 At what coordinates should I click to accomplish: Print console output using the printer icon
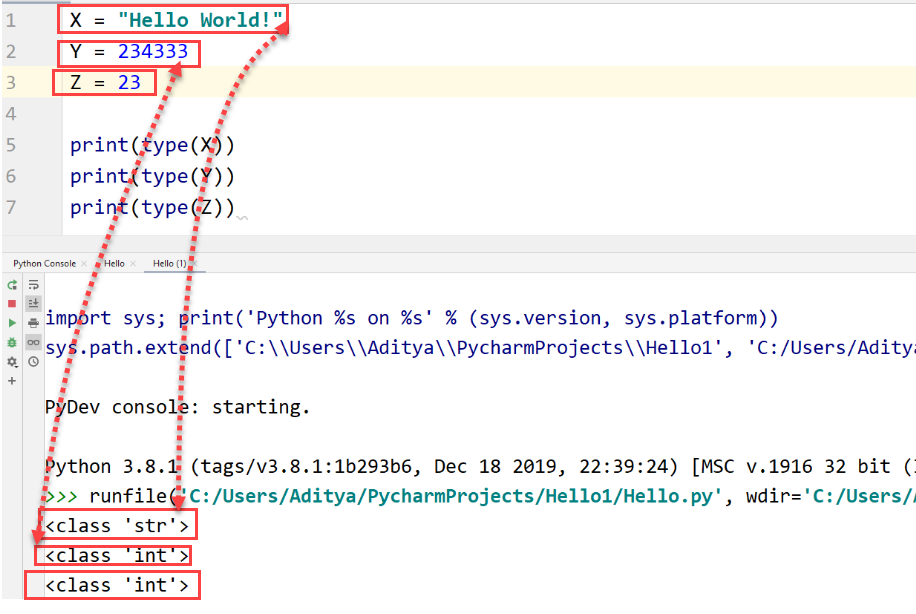click(33, 323)
